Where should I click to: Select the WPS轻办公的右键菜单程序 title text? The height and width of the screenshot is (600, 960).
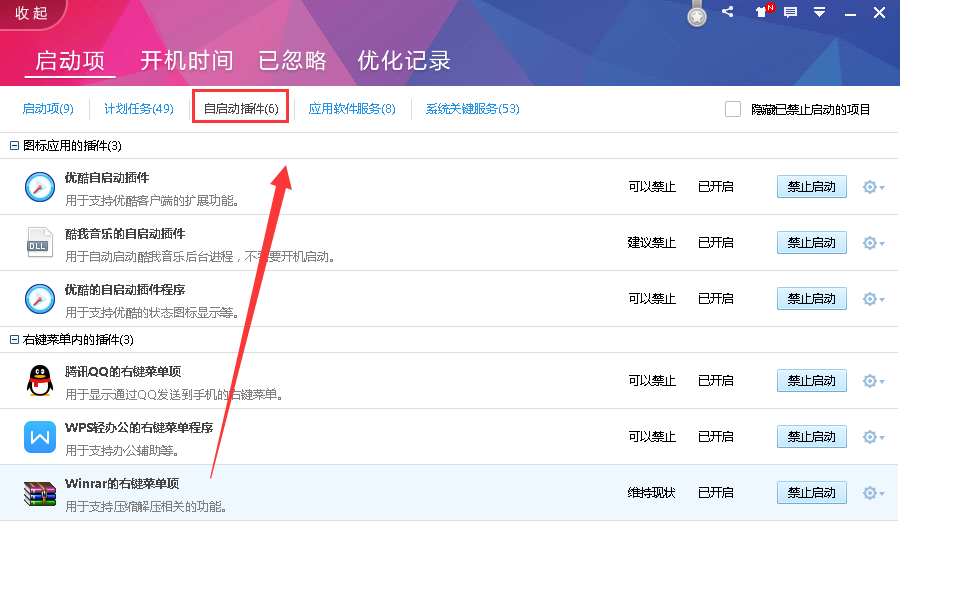[139, 427]
